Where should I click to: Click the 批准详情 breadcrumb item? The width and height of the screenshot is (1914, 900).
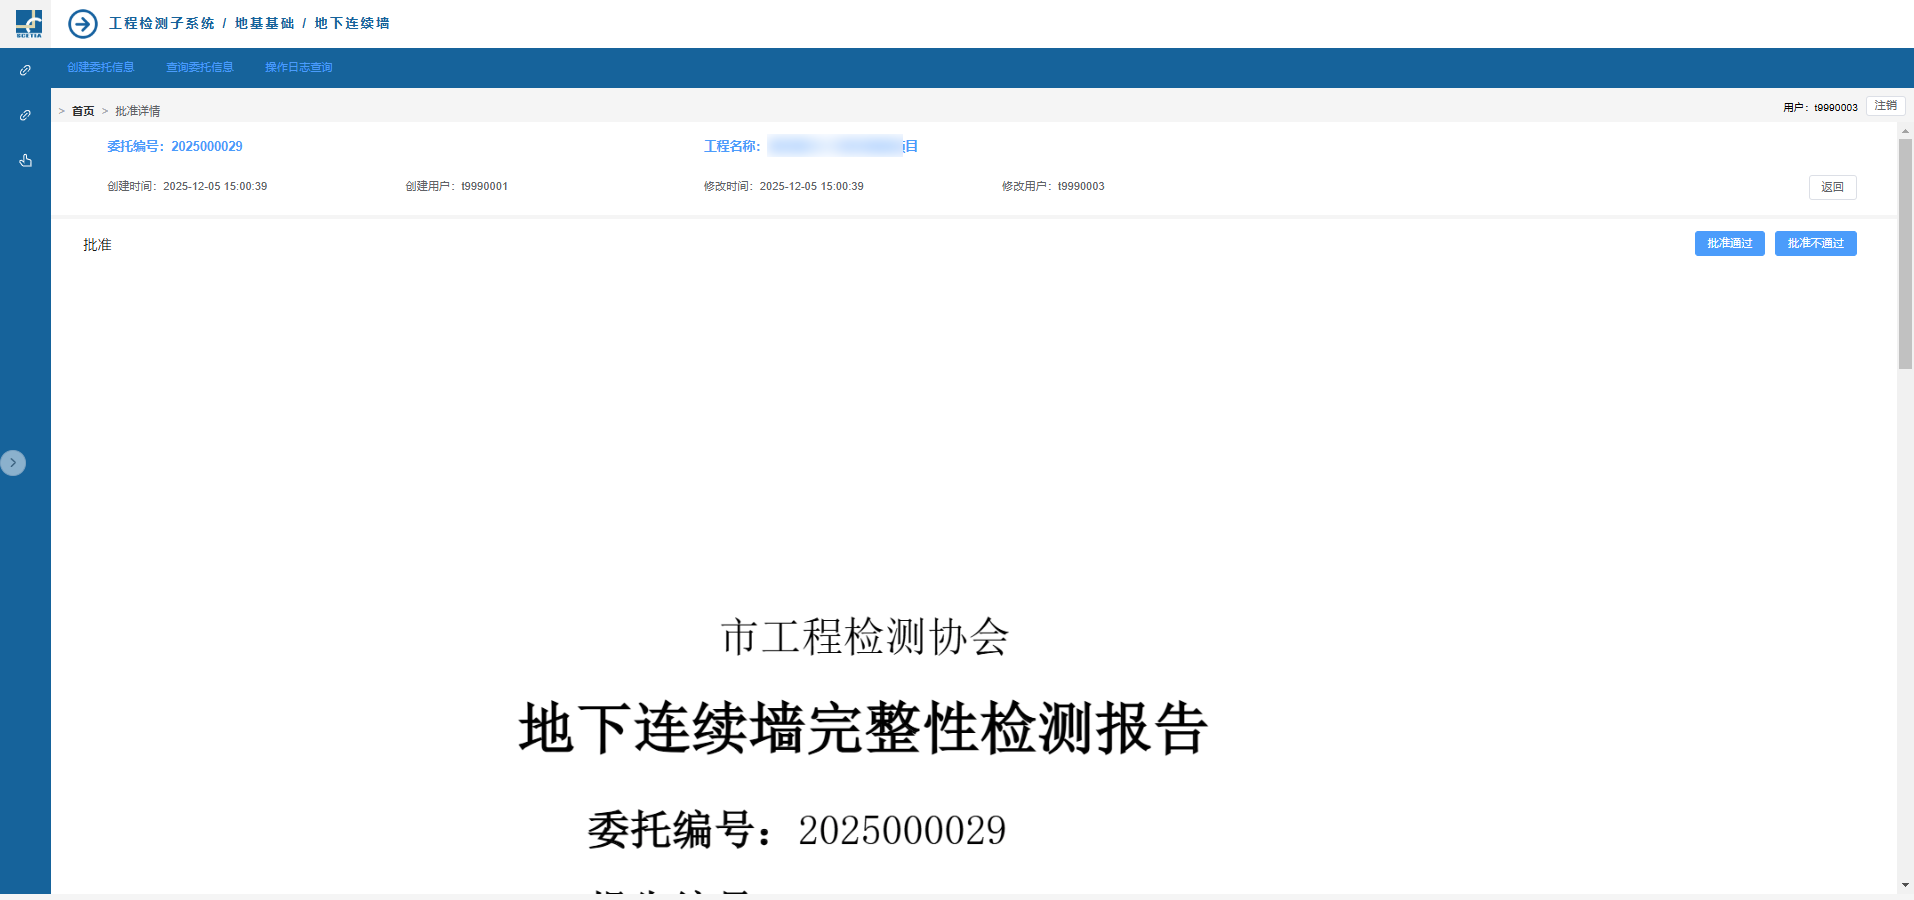[x=137, y=111]
